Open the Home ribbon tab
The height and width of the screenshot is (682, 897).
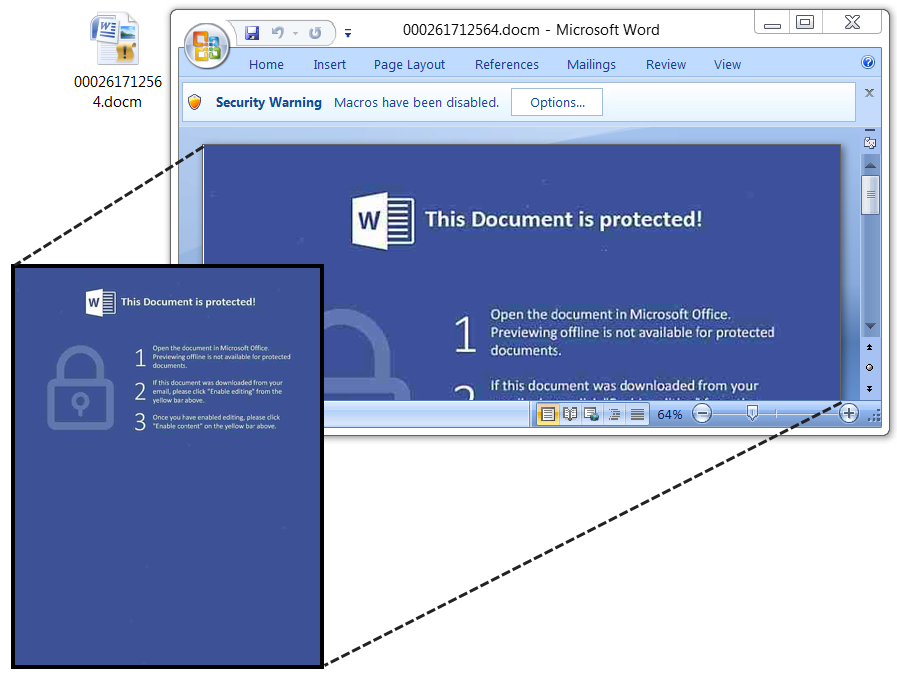(x=266, y=65)
